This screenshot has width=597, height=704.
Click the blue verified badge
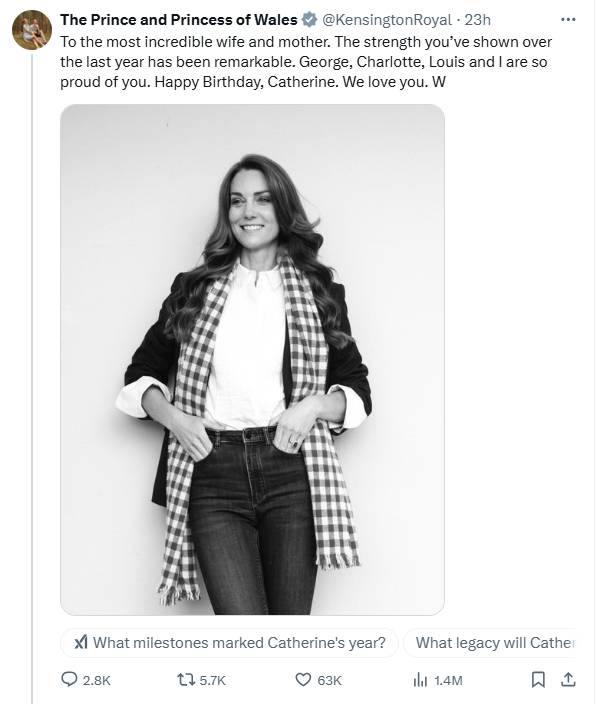point(309,20)
